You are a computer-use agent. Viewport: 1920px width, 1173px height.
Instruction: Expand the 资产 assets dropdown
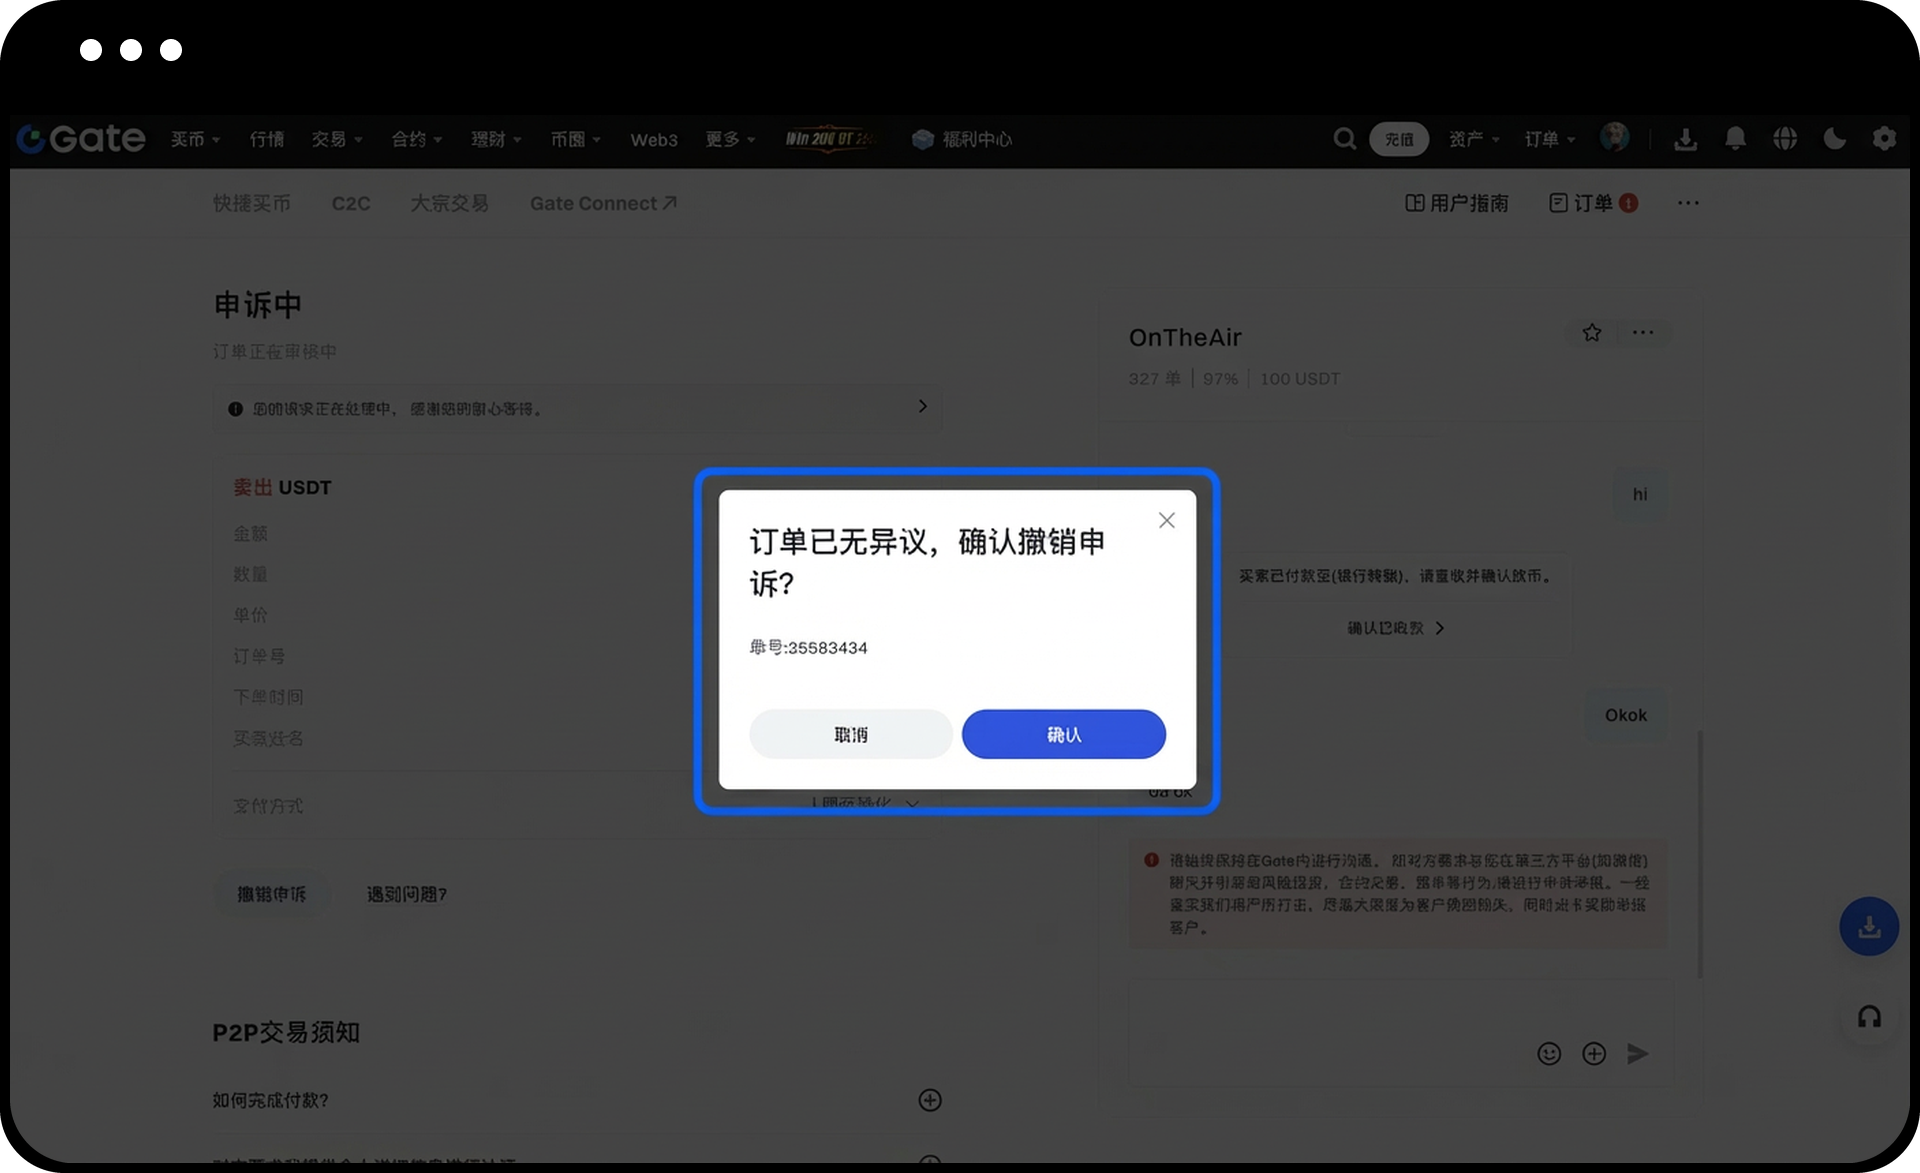tap(1473, 139)
